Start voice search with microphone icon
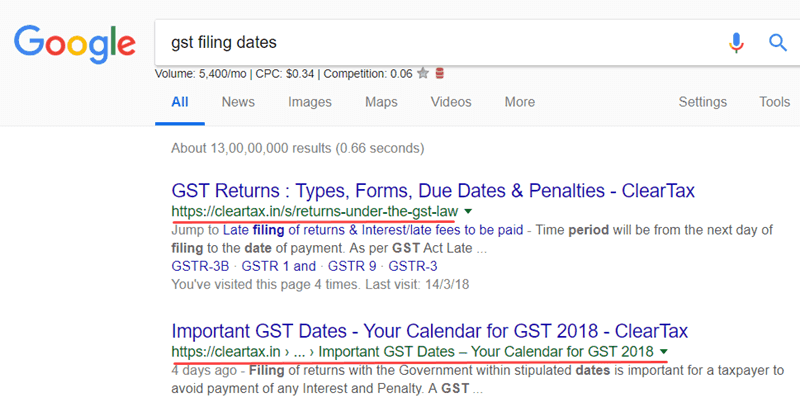 coord(737,42)
